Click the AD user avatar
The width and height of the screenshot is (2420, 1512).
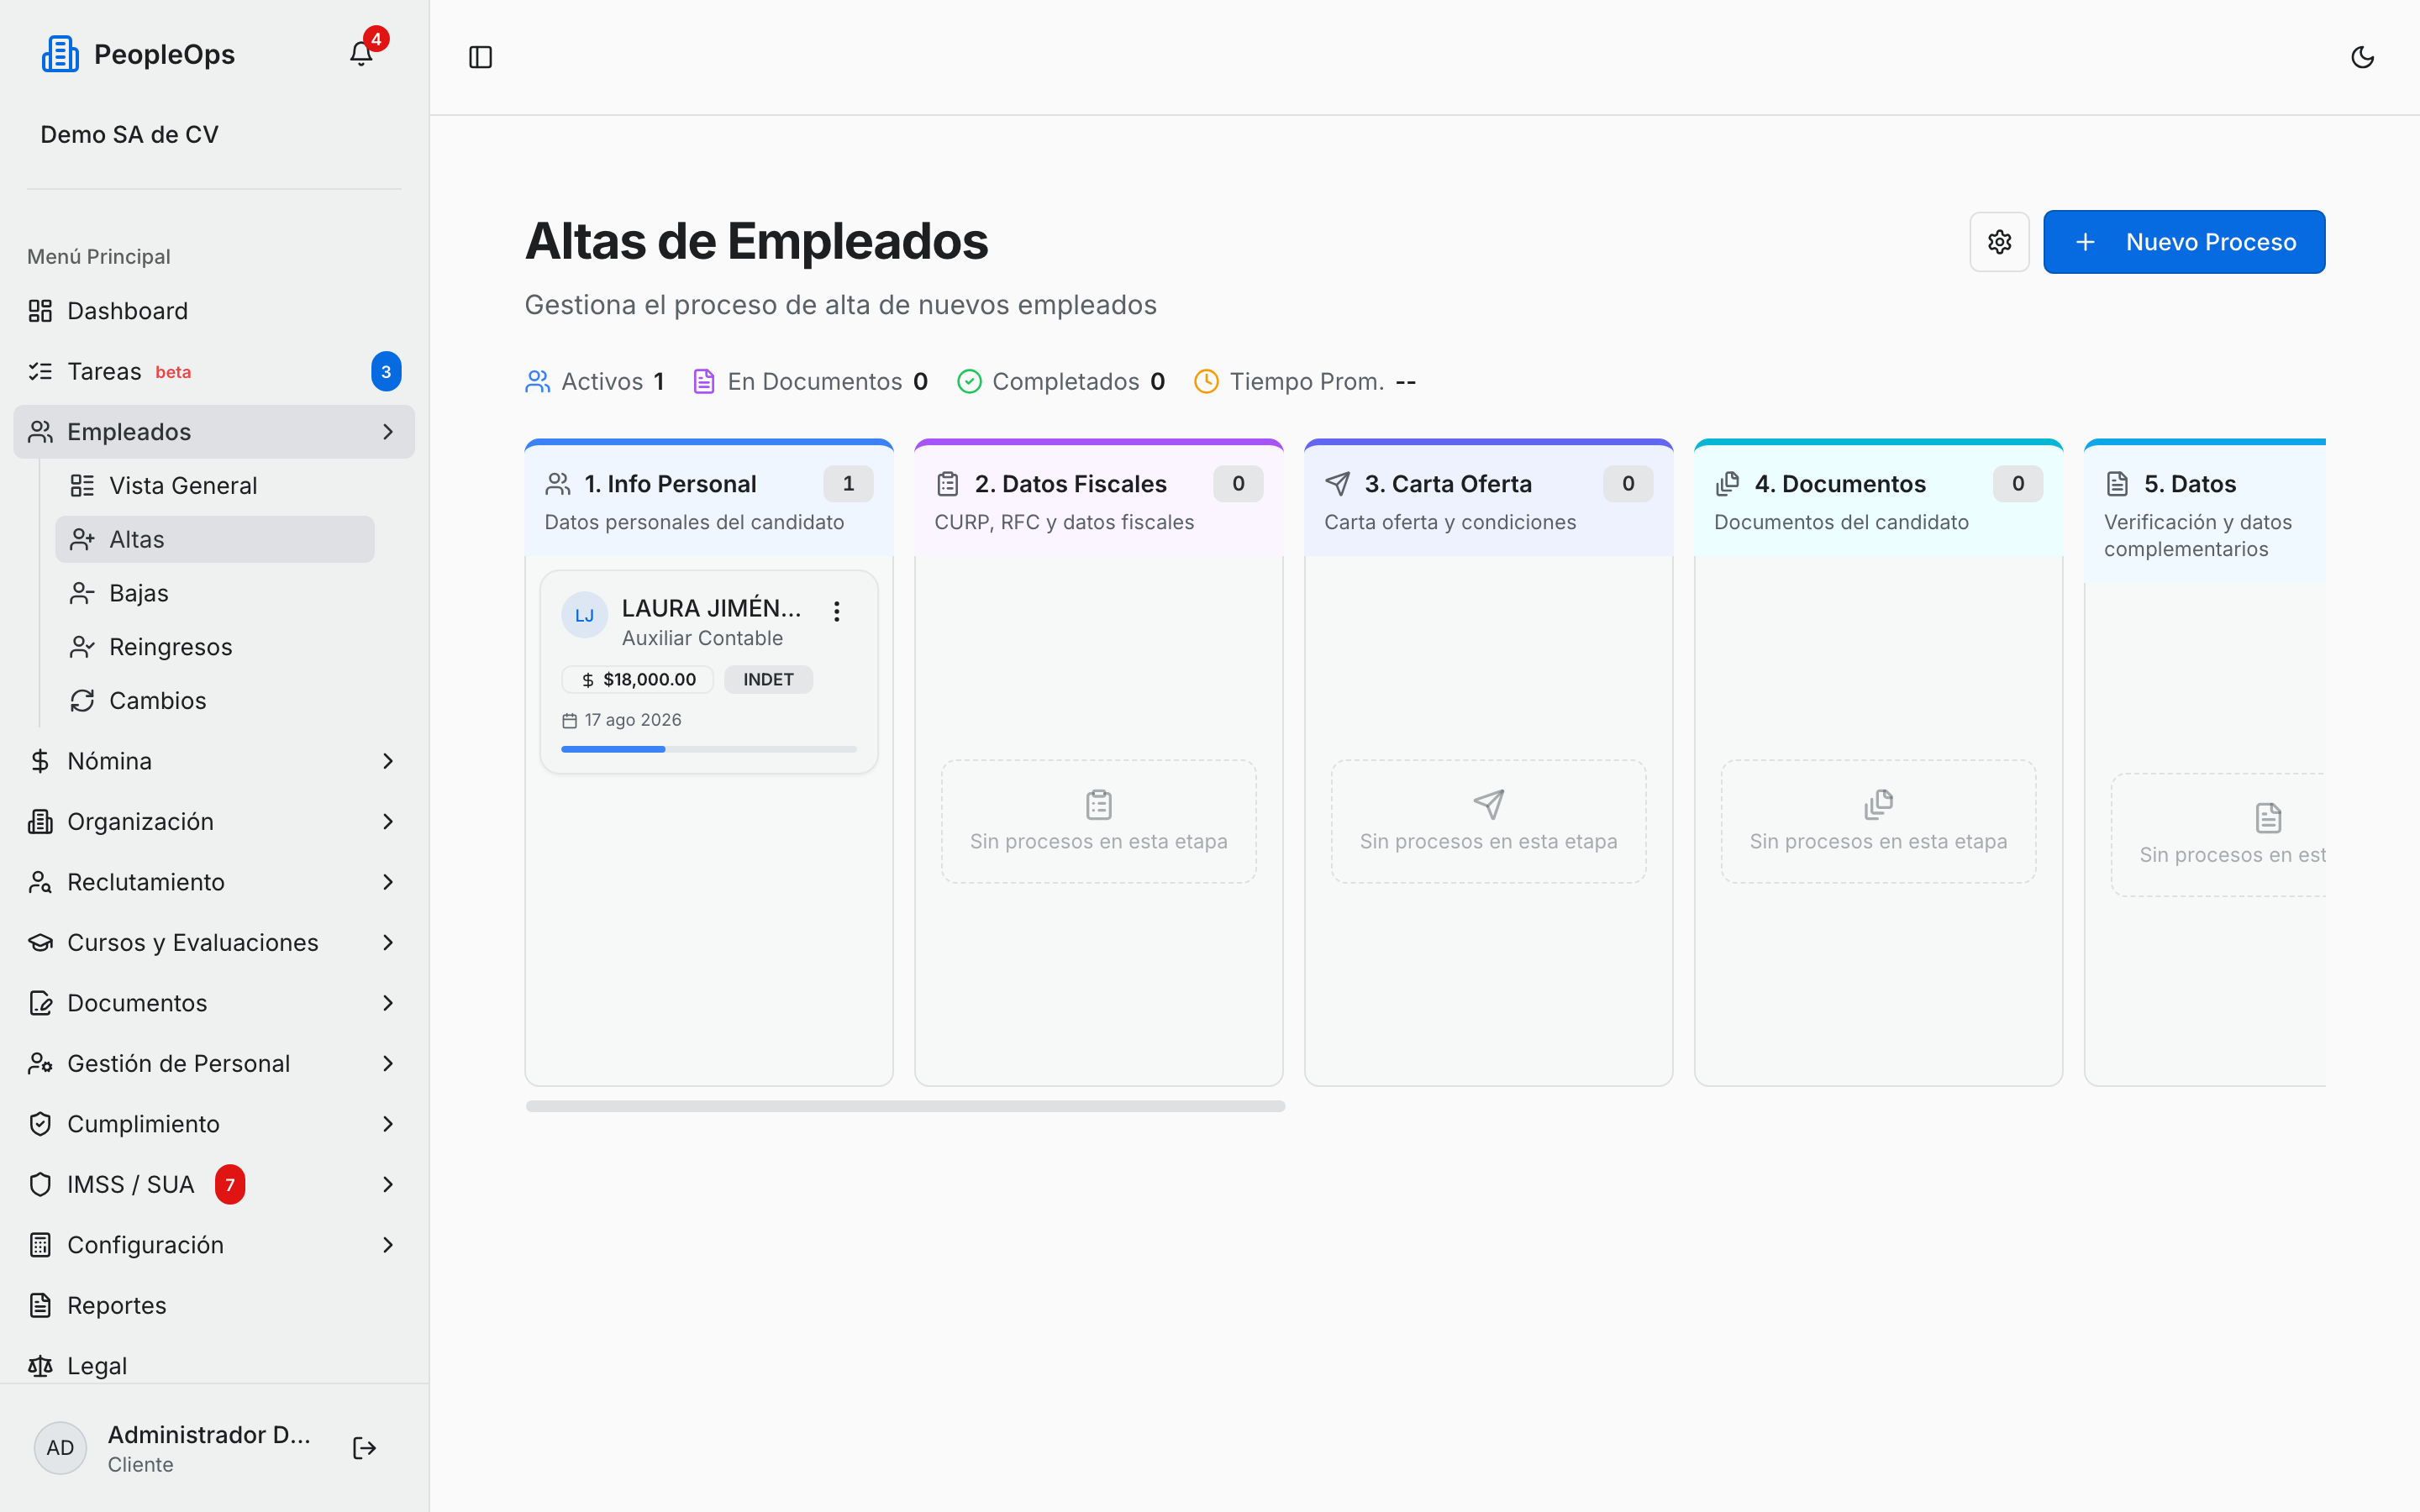click(x=60, y=1448)
